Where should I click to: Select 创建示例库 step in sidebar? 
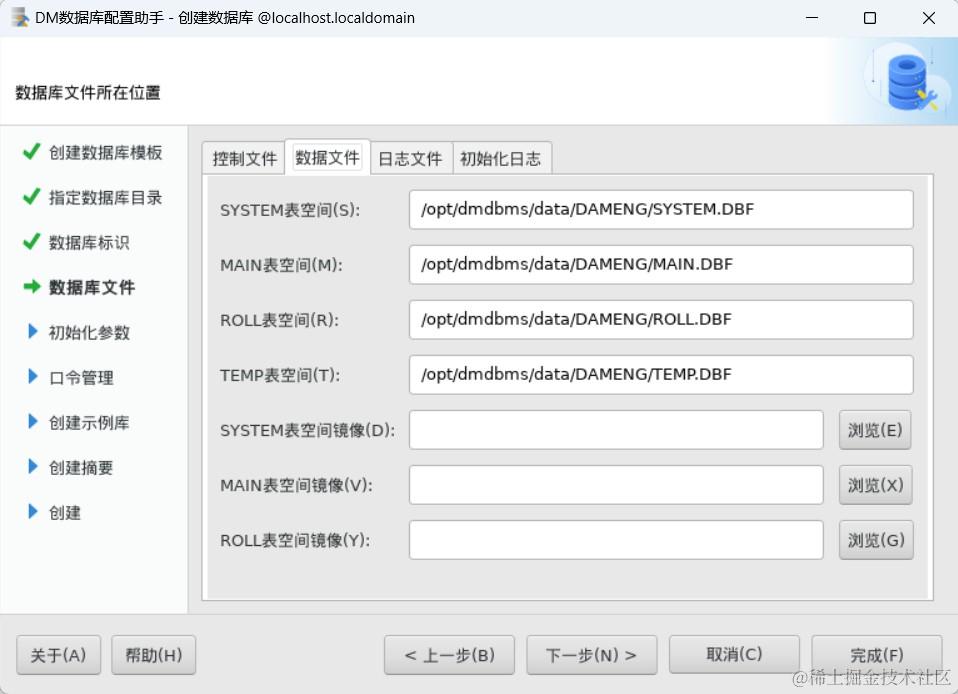[89, 423]
